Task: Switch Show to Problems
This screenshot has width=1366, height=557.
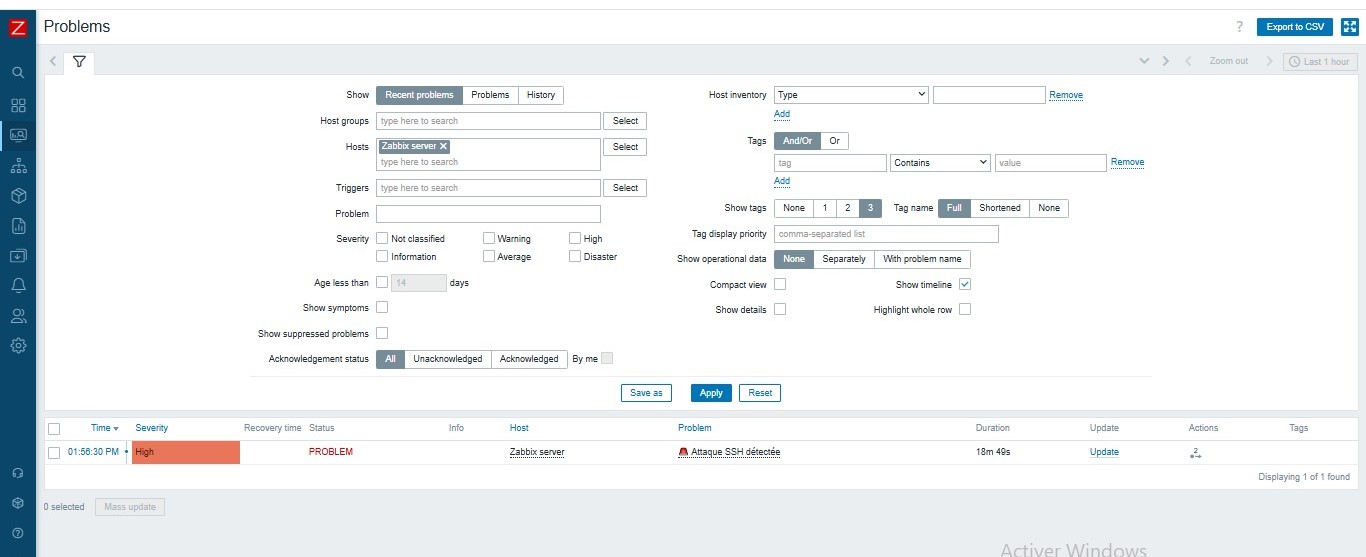Action: tap(490, 95)
